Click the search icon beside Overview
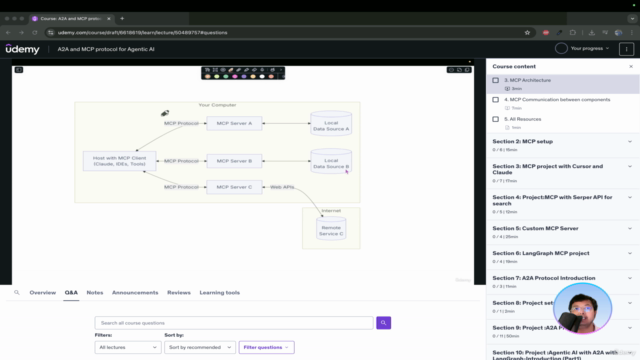This screenshot has width=640, height=360. [17, 293]
